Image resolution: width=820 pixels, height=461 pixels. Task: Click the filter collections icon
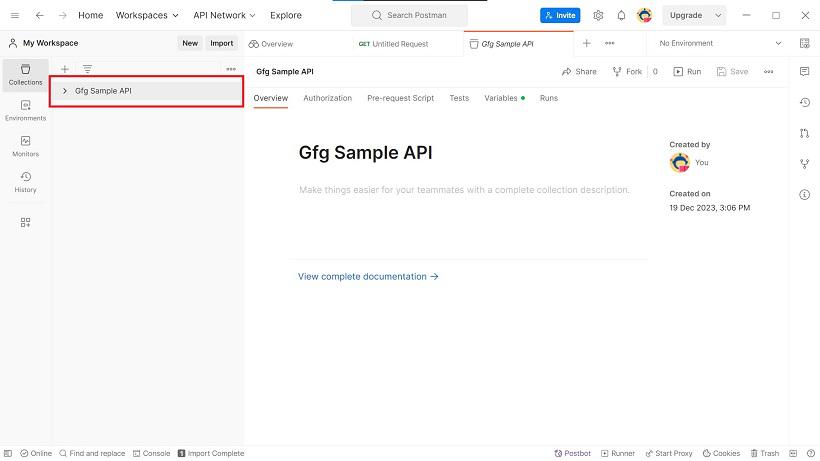pyautogui.click(x=87, y=69)
